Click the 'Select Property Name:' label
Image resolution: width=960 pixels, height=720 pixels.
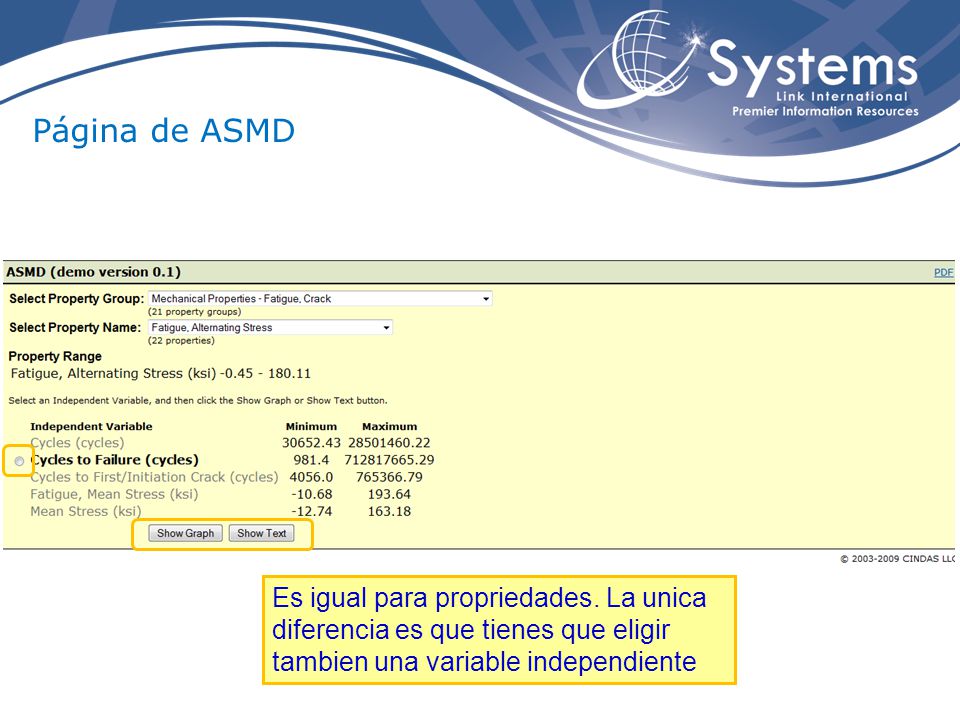click(75, 328)
